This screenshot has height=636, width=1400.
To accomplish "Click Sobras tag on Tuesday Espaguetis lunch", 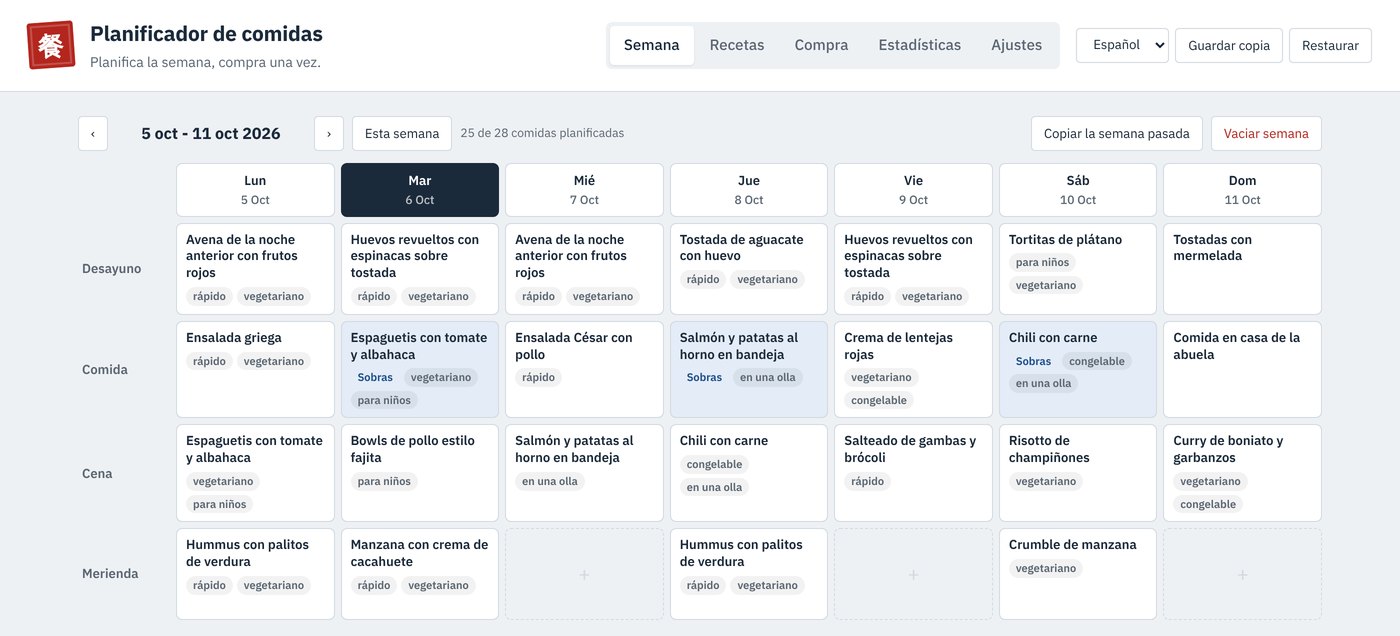I will coord(375,377).
